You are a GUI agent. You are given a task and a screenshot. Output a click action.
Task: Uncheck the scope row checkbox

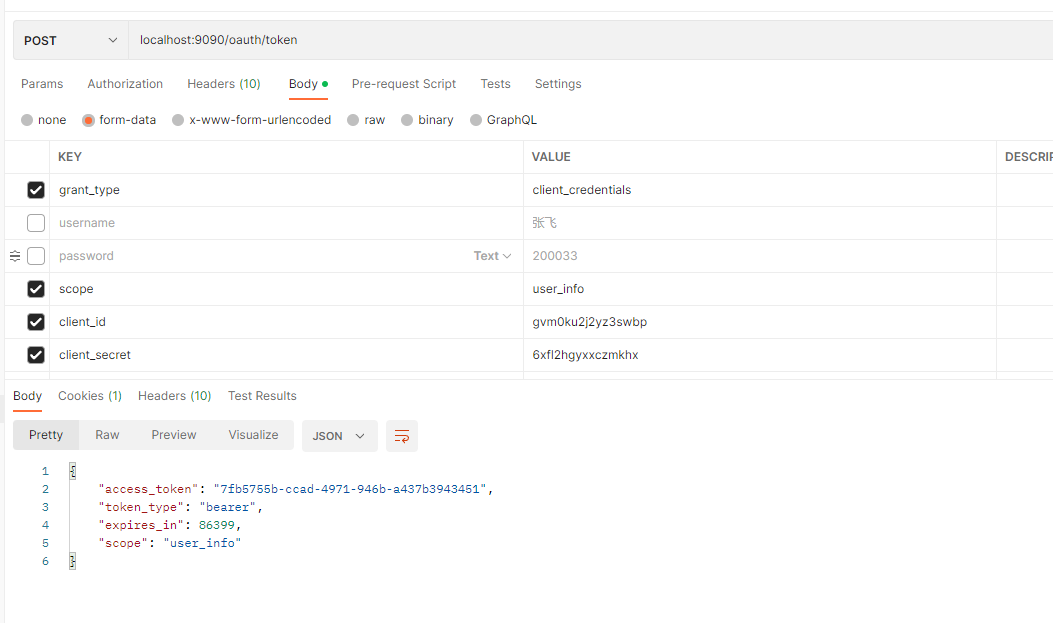pyautogui.click(x=36, y=289)
